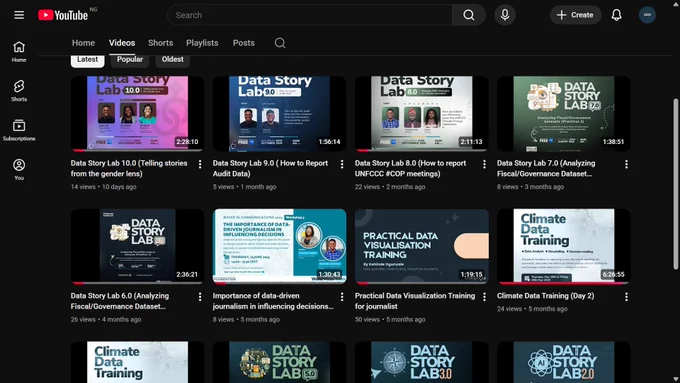680x383 pixels.
Task: Click the 6:26:55 duration badge
Action: click(613, 275)
